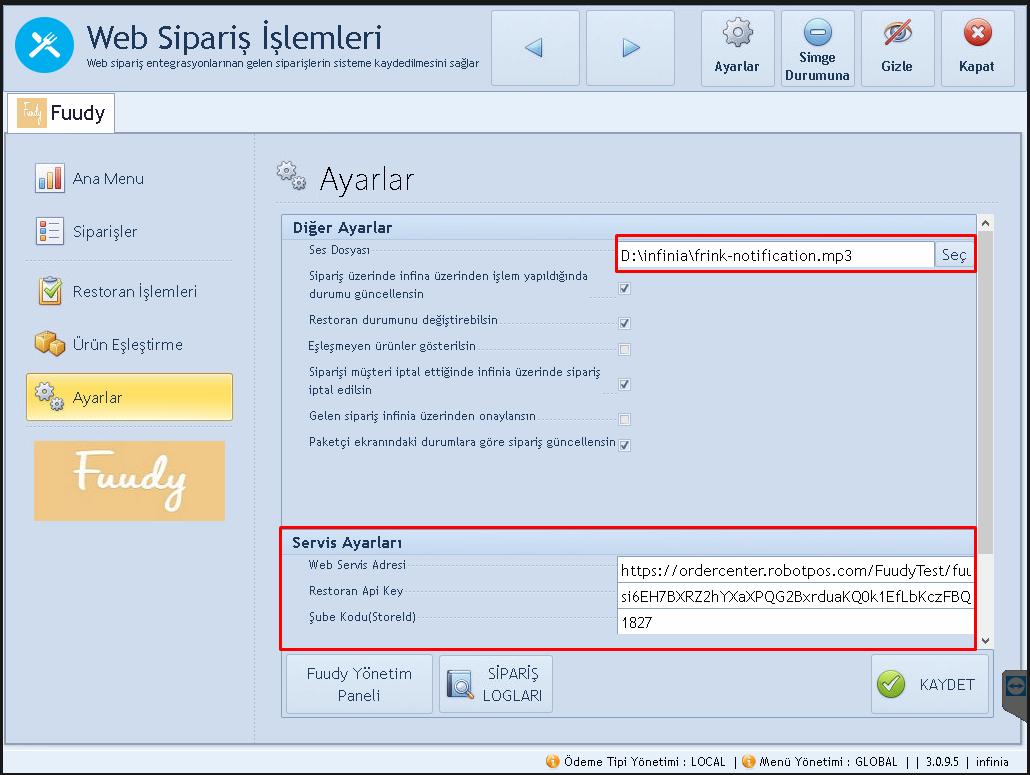Screen dimensions: 1030x775
Task: Click the Web Sipariş fork-knife logo icon
Action: point(45,45)
